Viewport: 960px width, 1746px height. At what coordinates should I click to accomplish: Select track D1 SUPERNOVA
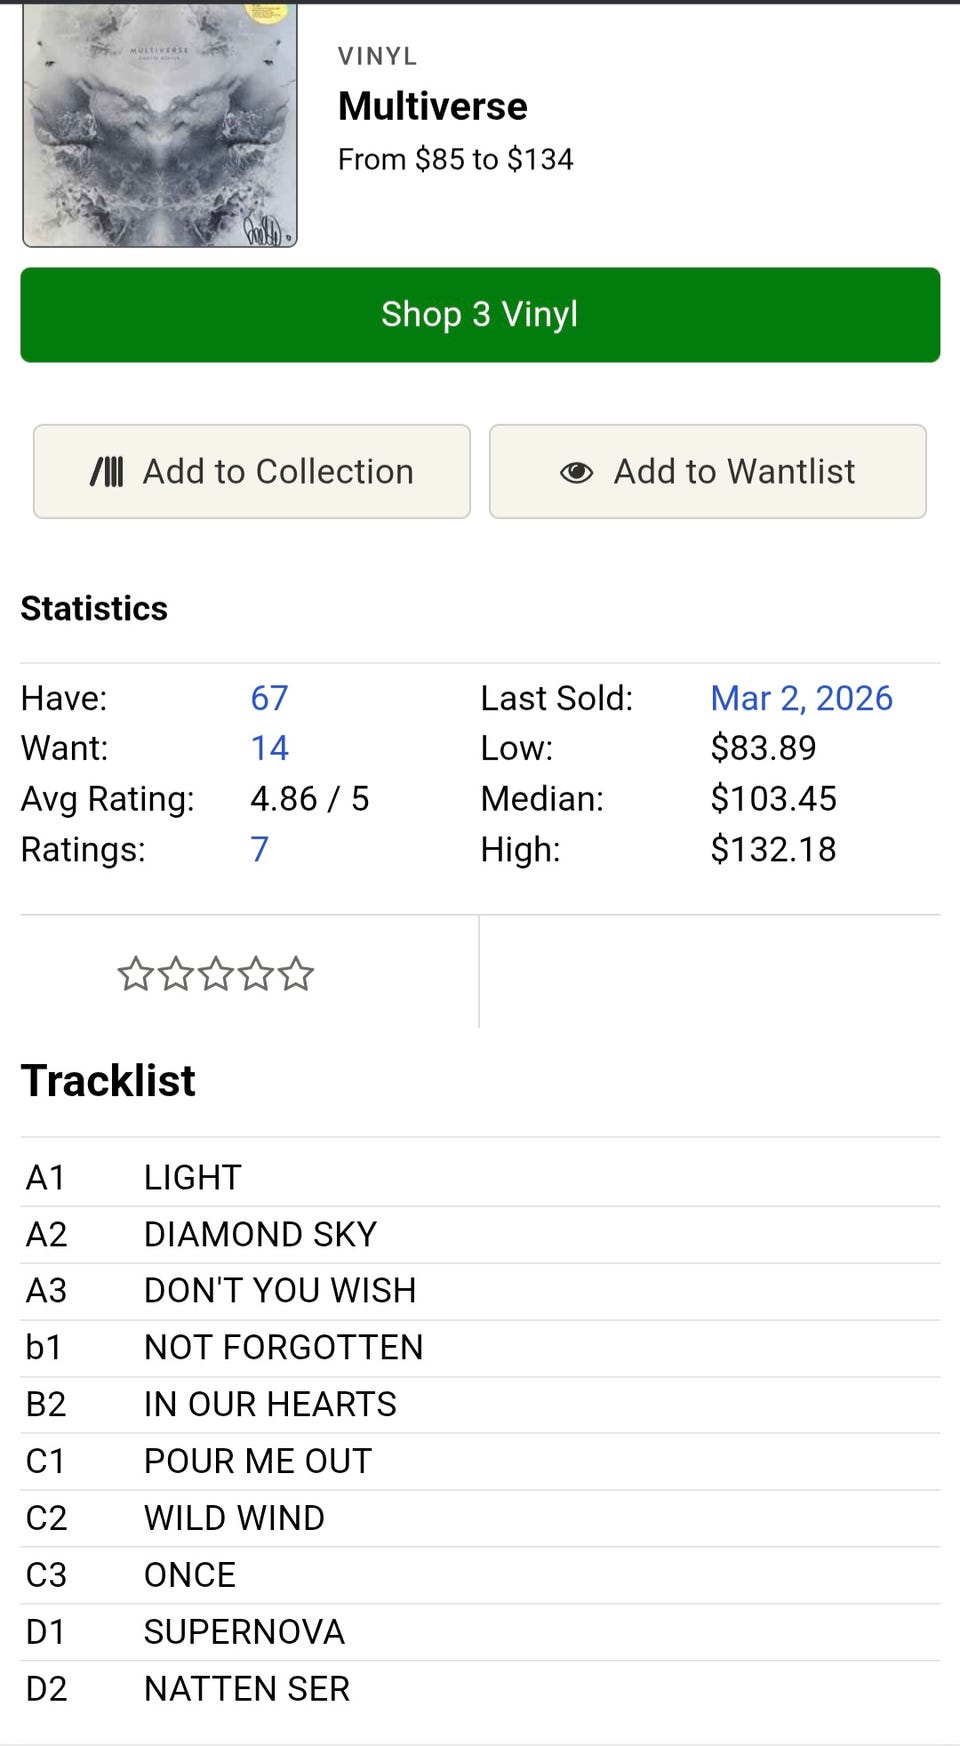pyautogui.click(x=244, y=1631)
